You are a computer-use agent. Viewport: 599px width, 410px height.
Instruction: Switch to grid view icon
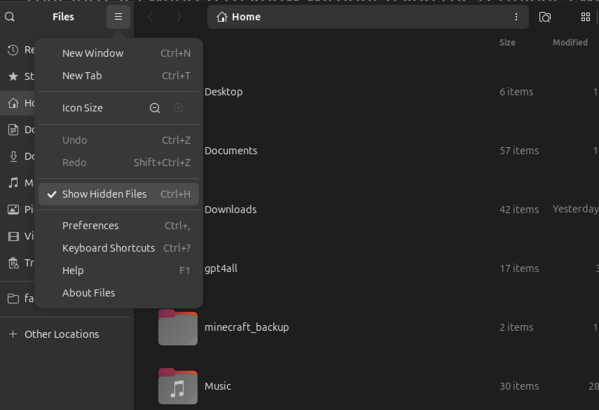(x=585, y=17)
